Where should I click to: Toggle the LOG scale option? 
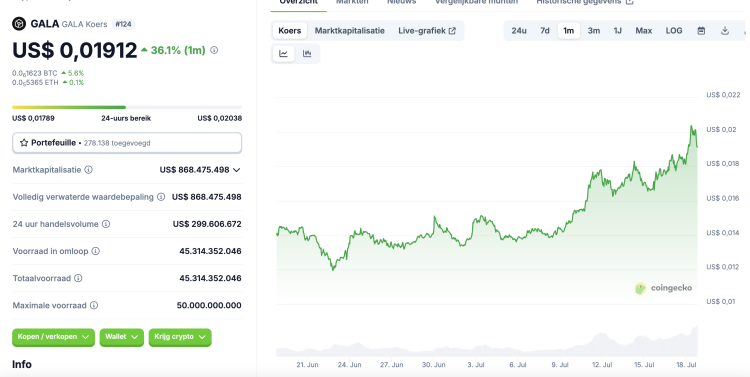[674, 31]
